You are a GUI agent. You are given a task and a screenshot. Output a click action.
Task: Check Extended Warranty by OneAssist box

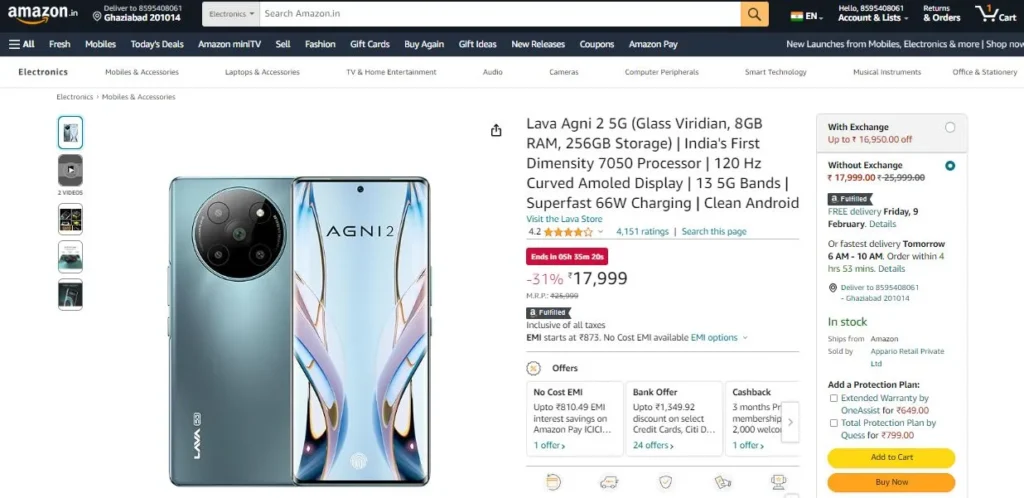[x=833, y=398]
